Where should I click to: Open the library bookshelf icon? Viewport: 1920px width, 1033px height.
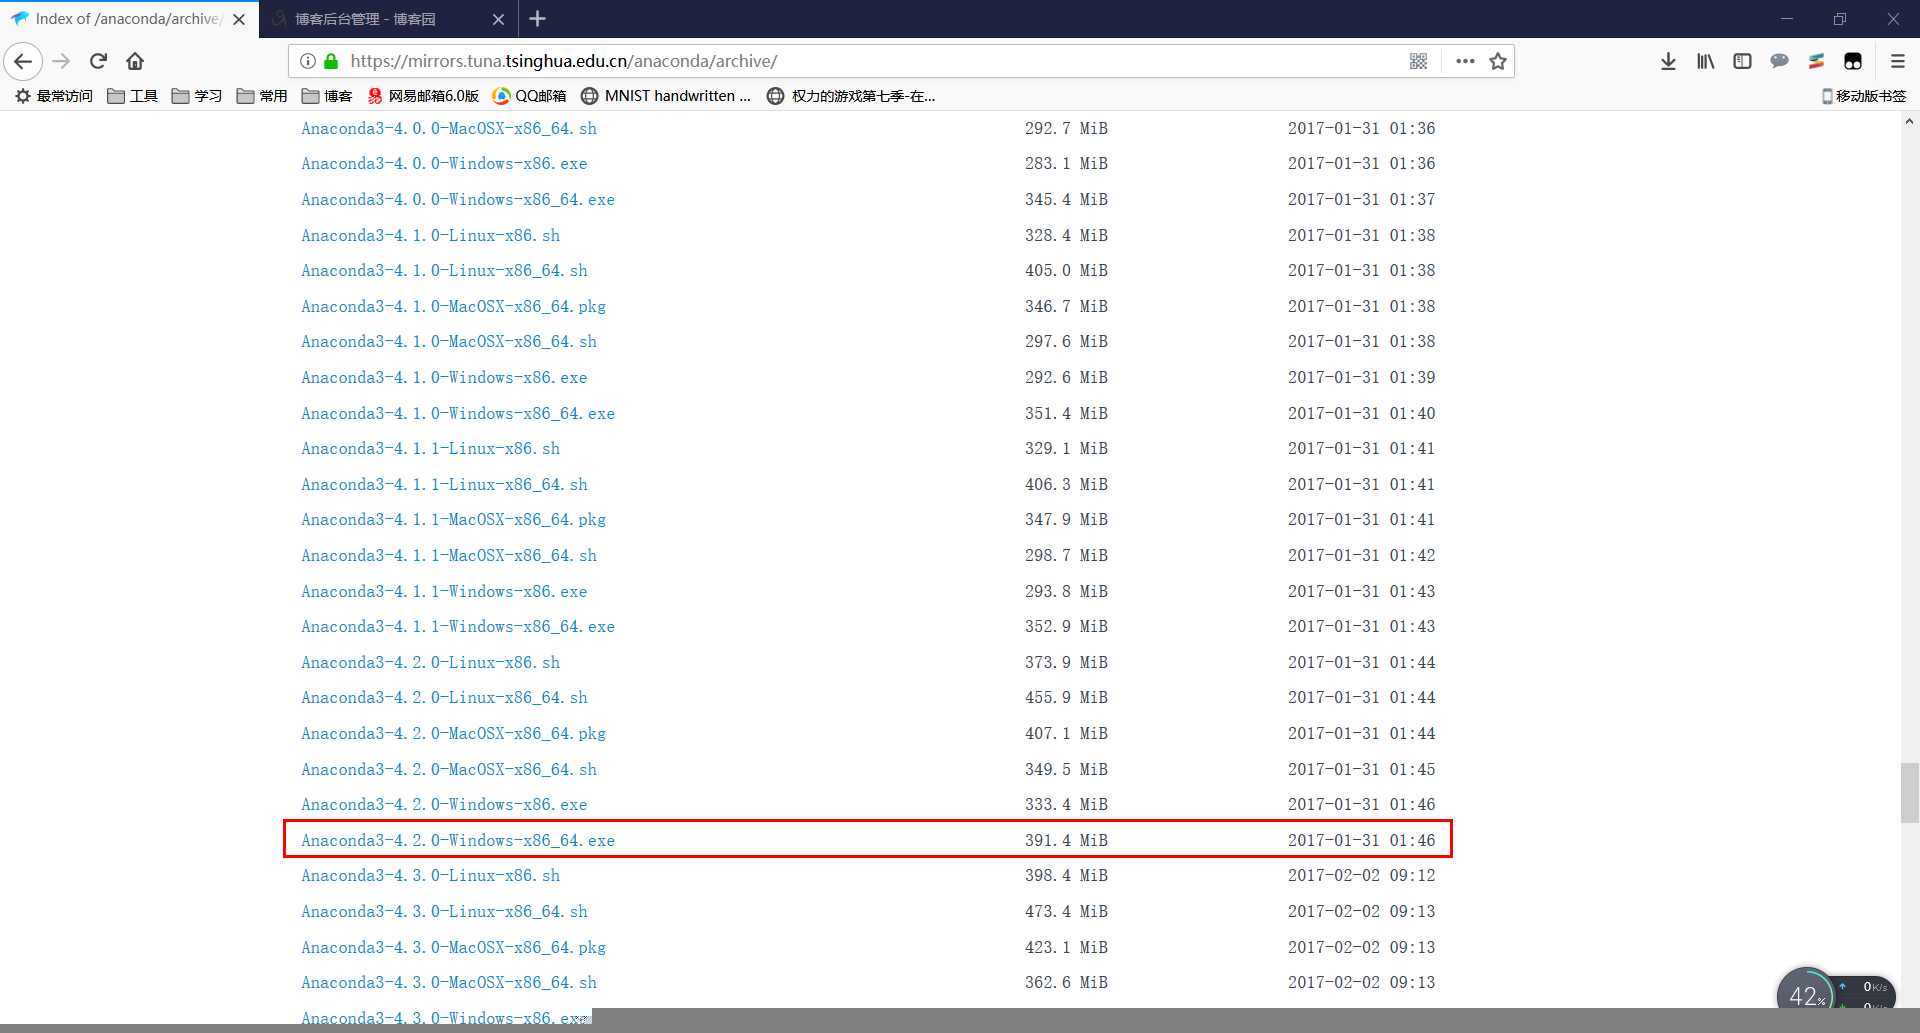(x=1705, y=61)
